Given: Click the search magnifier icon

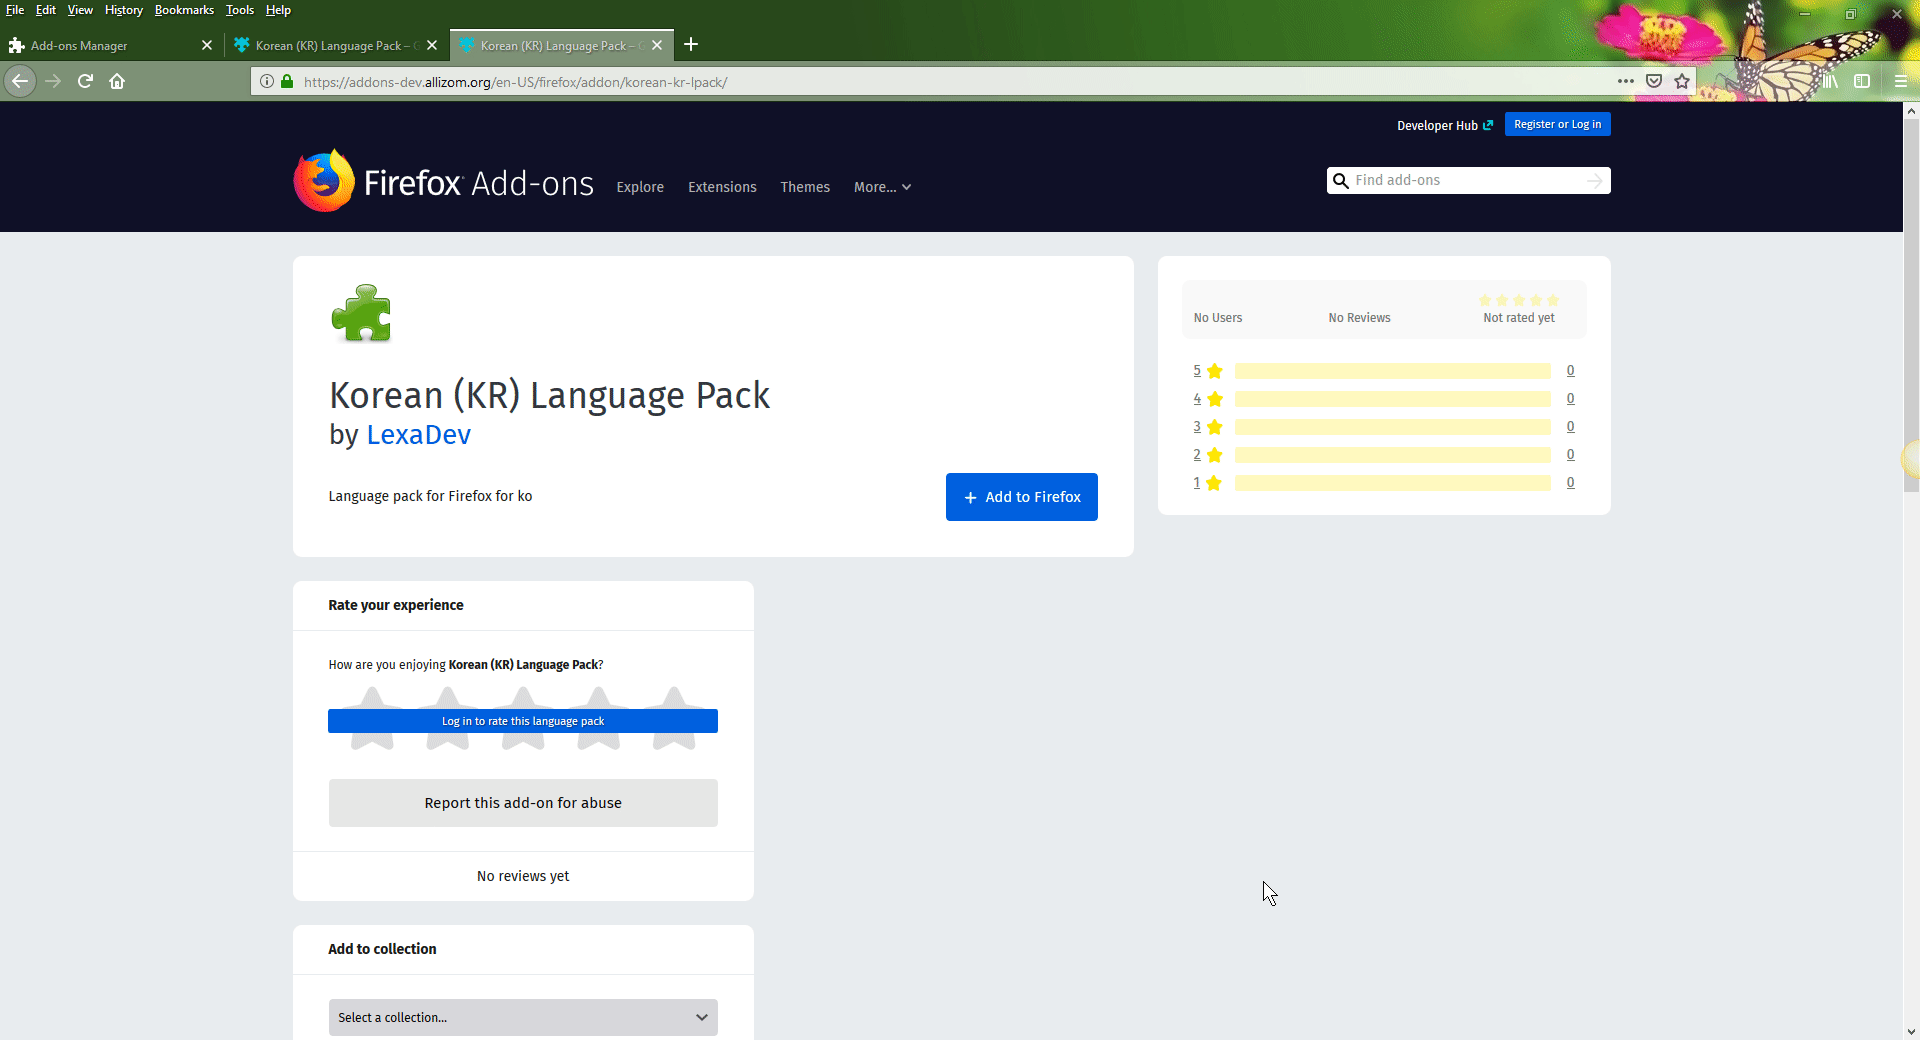Looking at the screenshot, I should [1341, 181].
